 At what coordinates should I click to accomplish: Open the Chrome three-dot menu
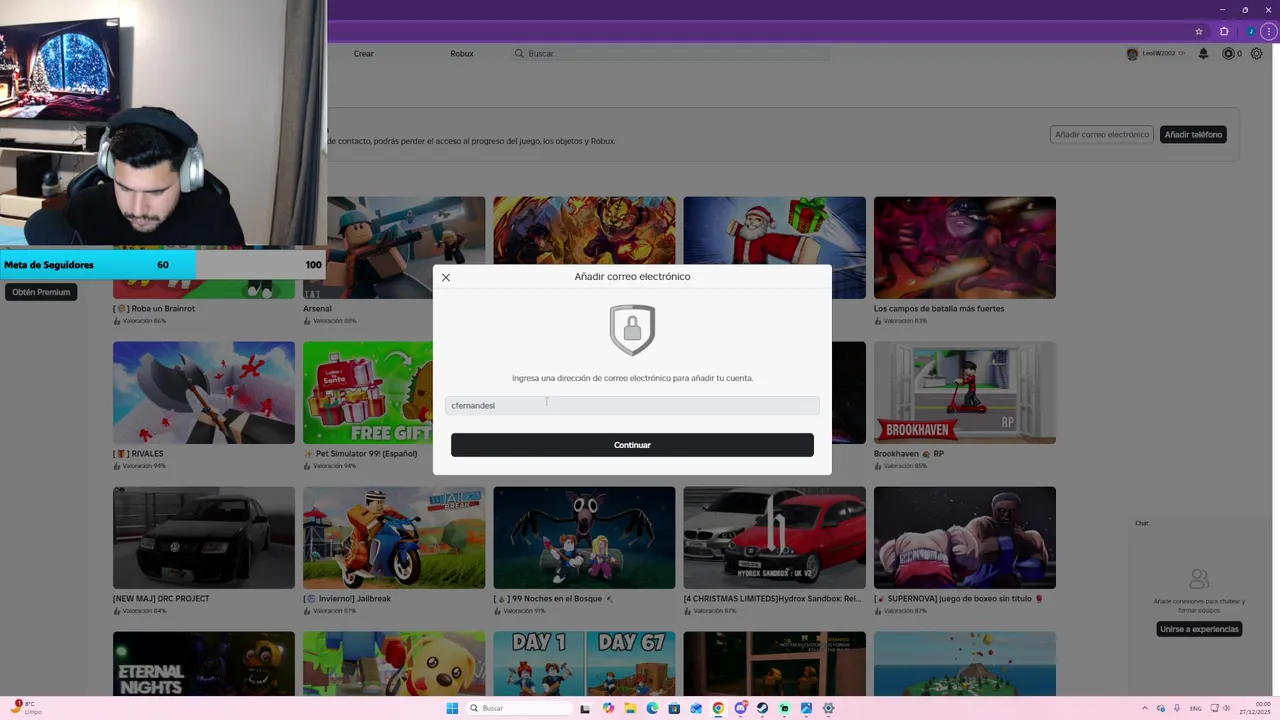[x=1270, y=31]
